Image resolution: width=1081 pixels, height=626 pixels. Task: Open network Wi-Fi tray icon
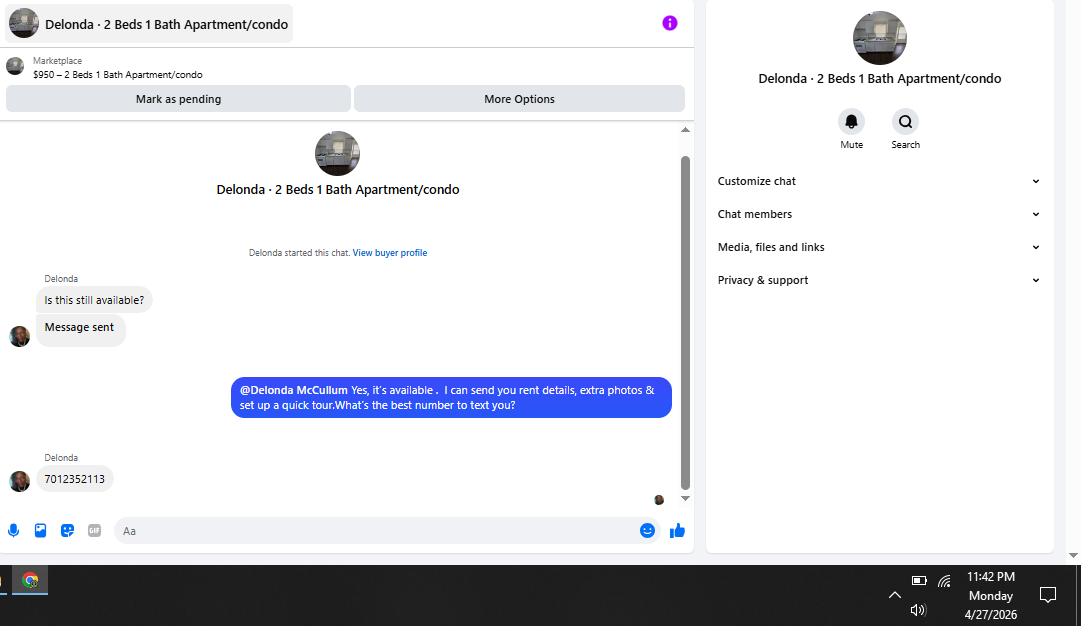(944, 581)
